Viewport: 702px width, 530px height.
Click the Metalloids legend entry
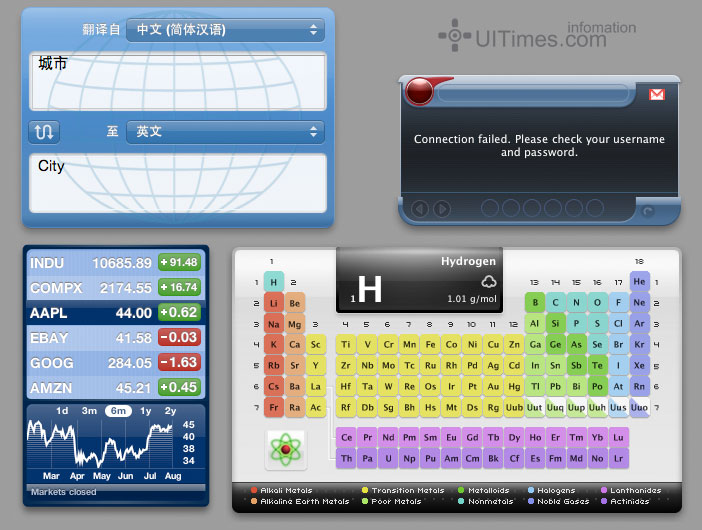click(x=484, y=490)
